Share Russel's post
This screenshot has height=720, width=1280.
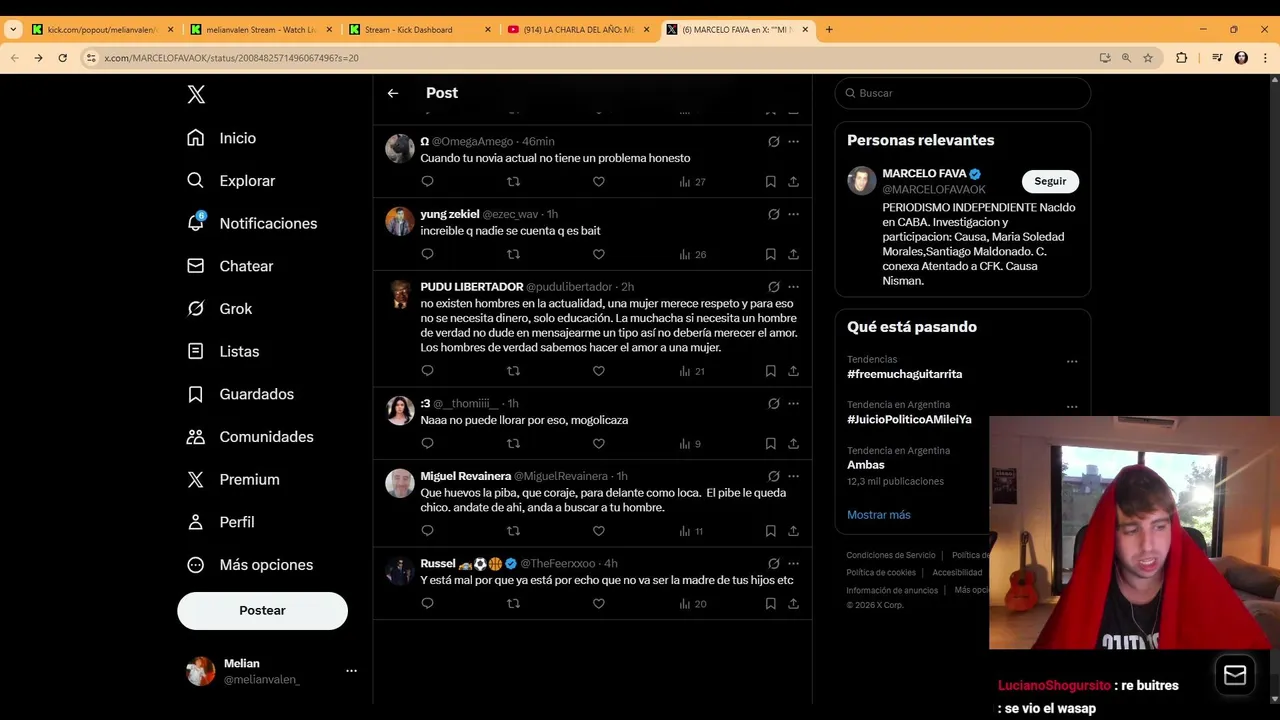coord(793,603)
